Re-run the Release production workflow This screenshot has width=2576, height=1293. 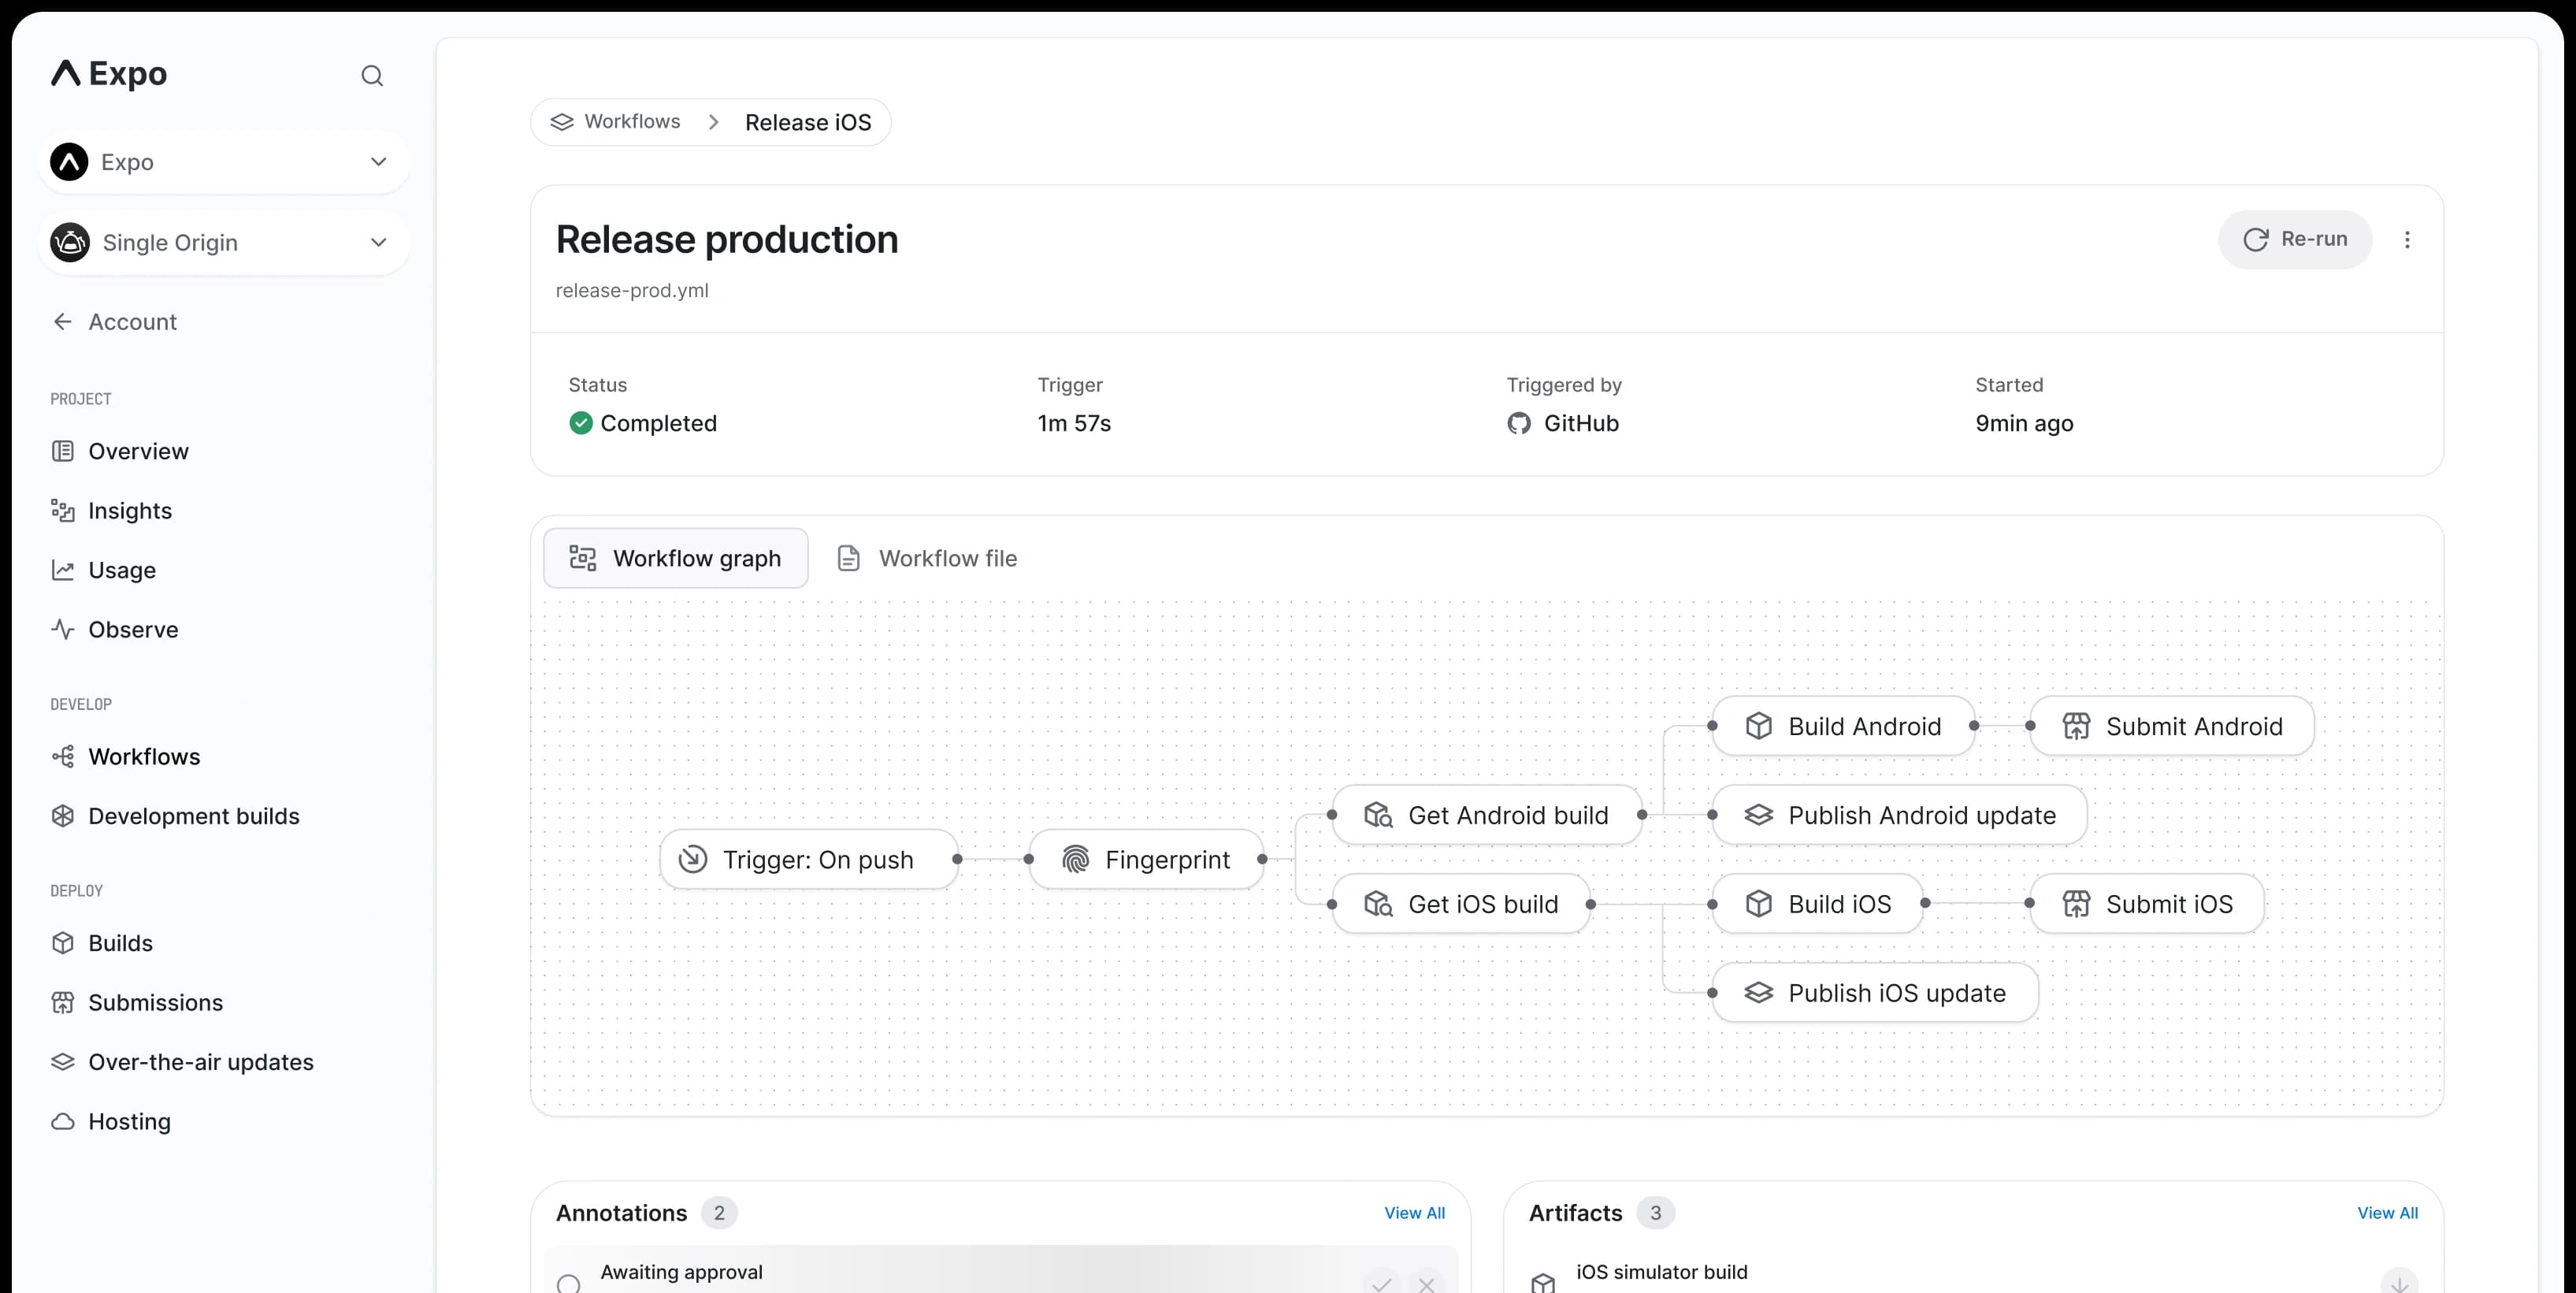pos(2295,240)
